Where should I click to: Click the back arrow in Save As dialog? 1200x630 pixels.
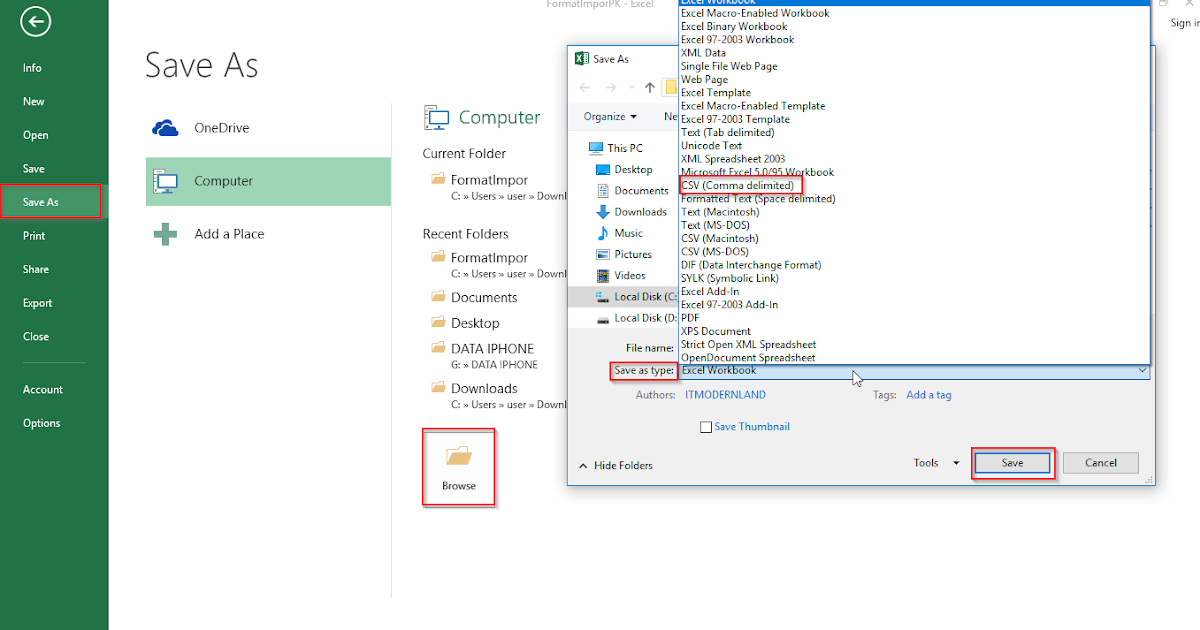pos(585,87)
